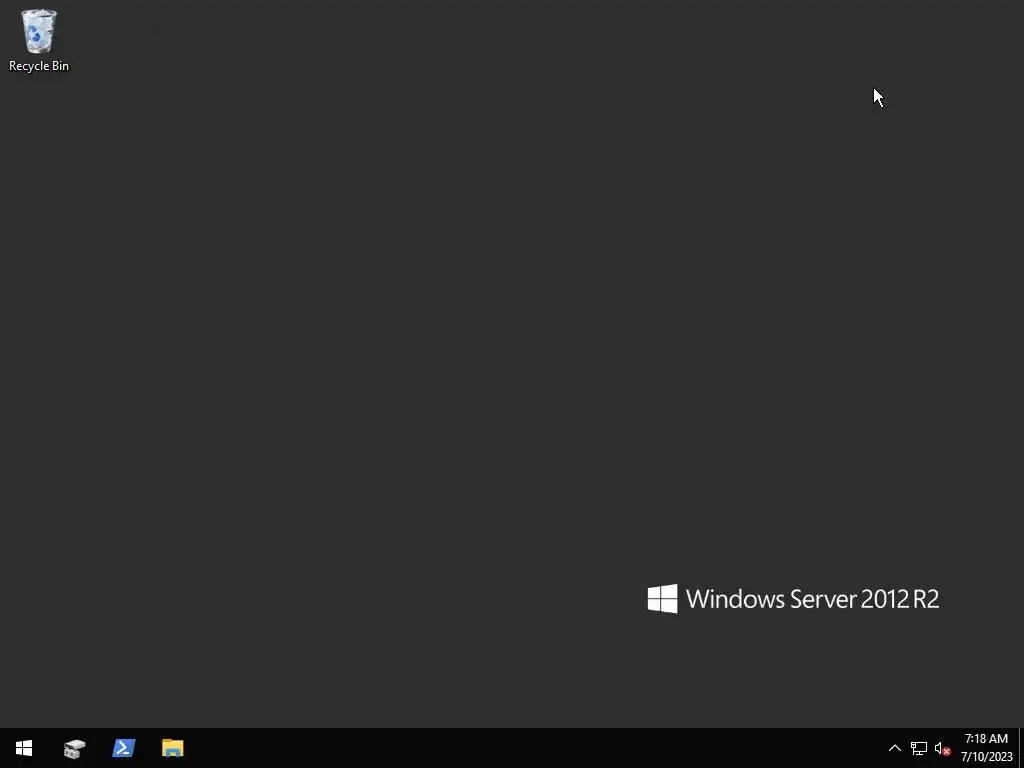The width and height of the screenshot is (1024, 768).
Task: Open File Explorer from the taskbar
Action: pos(172,748)
